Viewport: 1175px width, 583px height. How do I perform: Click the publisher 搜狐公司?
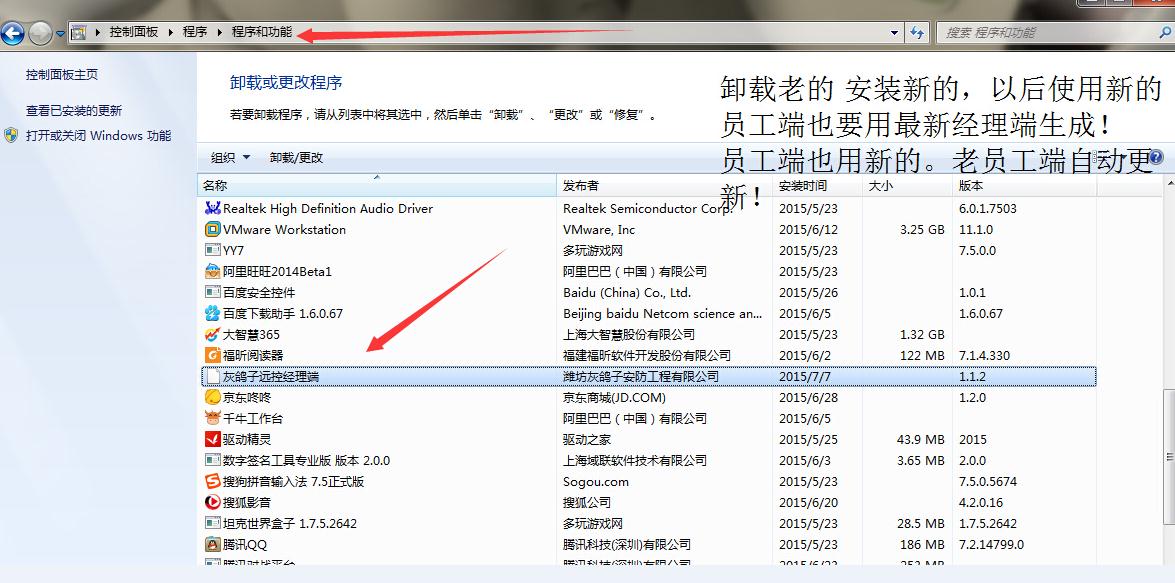(587, 502)
